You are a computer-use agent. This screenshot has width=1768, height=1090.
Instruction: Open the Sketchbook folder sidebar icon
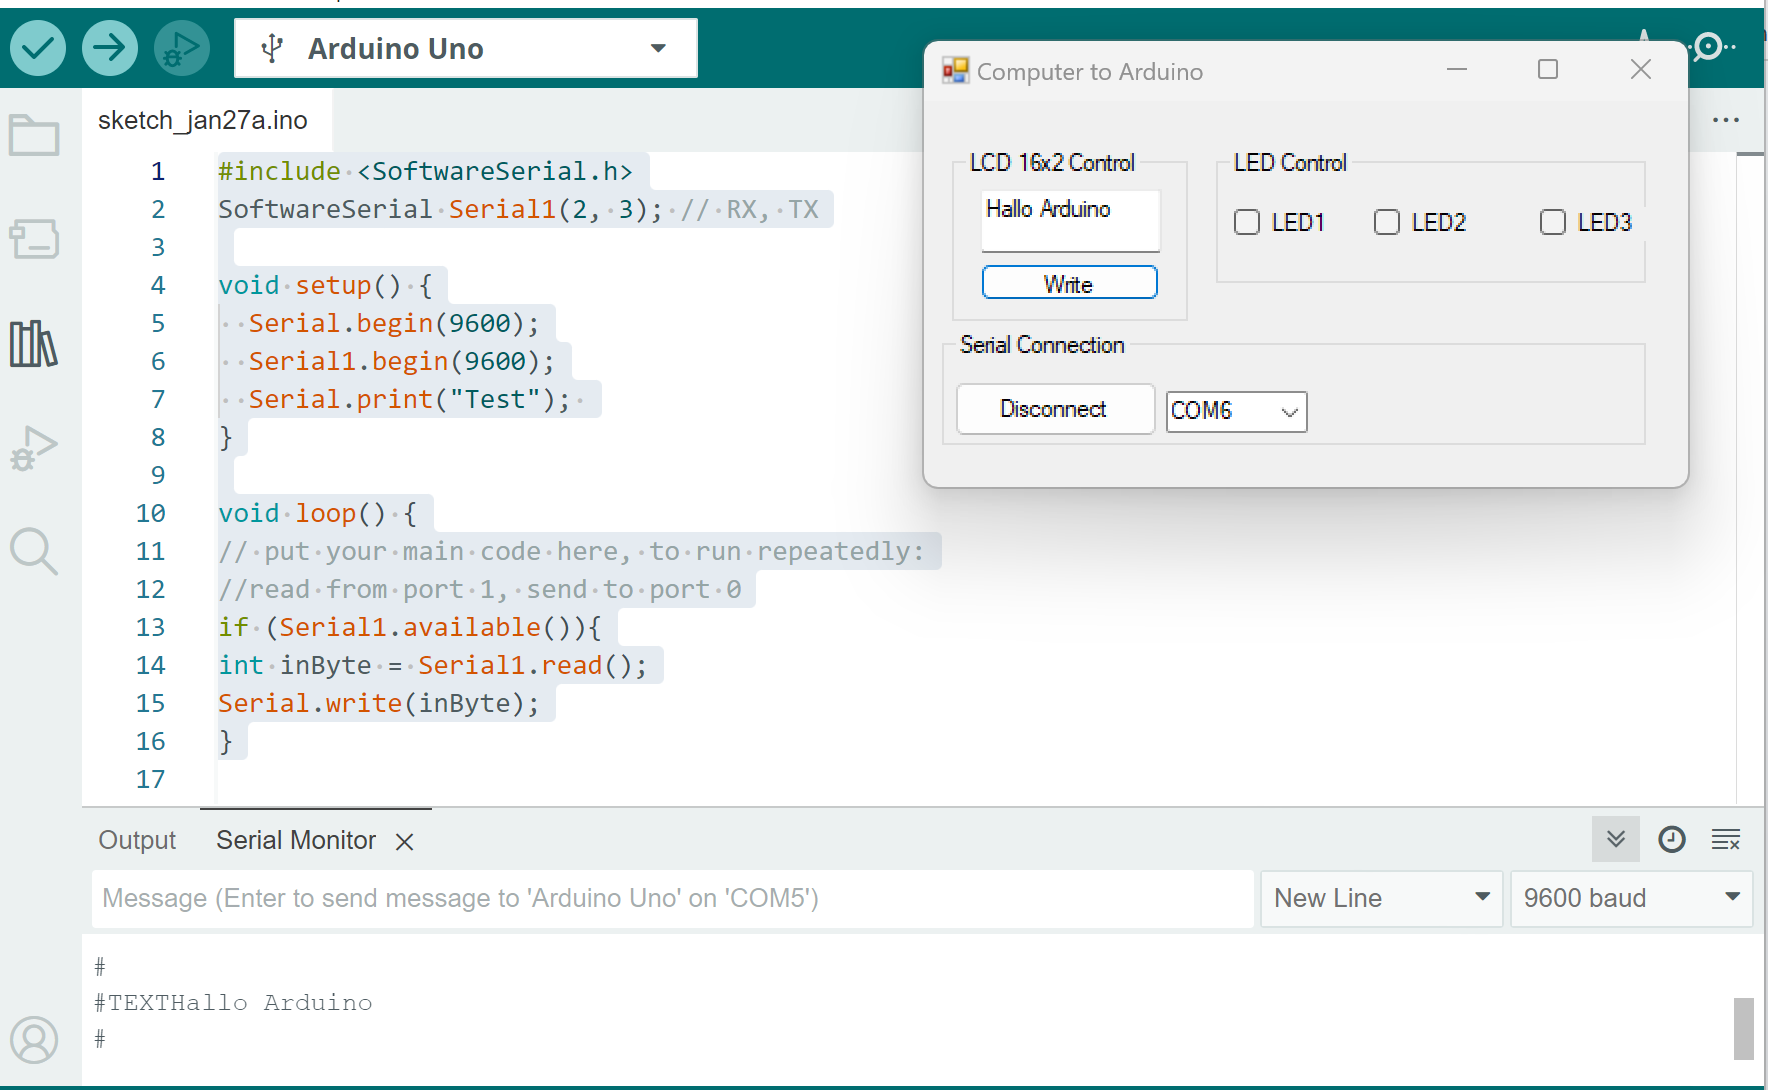[x=34, y=135]
